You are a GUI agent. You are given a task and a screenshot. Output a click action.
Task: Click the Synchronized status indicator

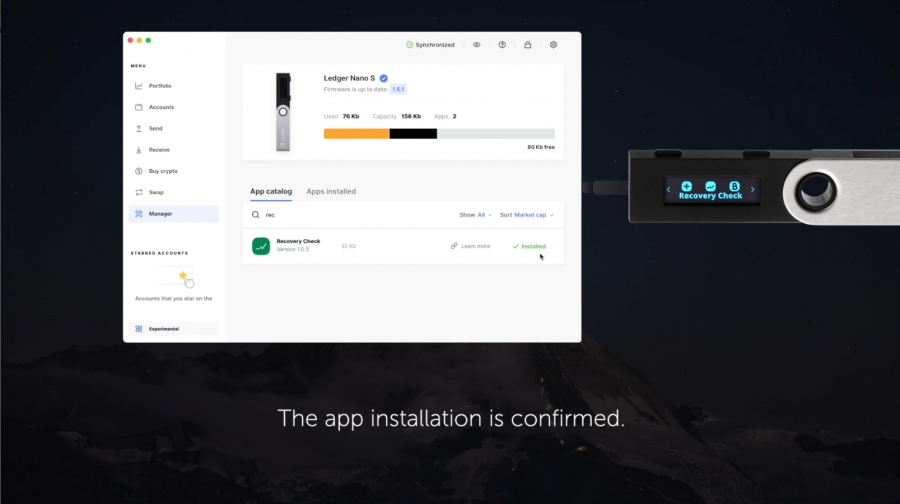pyautogui.click(x=430, y=45)
